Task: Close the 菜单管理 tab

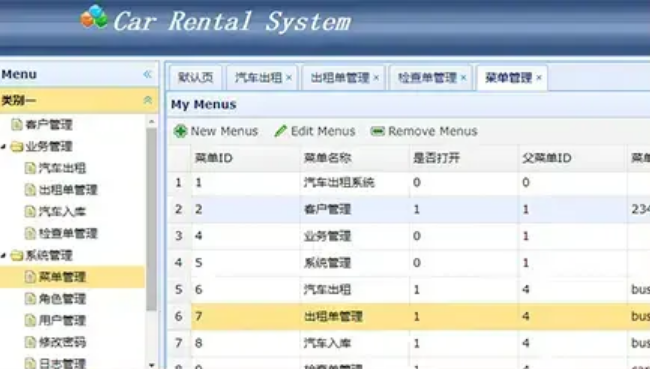Action: (x=539, y=78)
